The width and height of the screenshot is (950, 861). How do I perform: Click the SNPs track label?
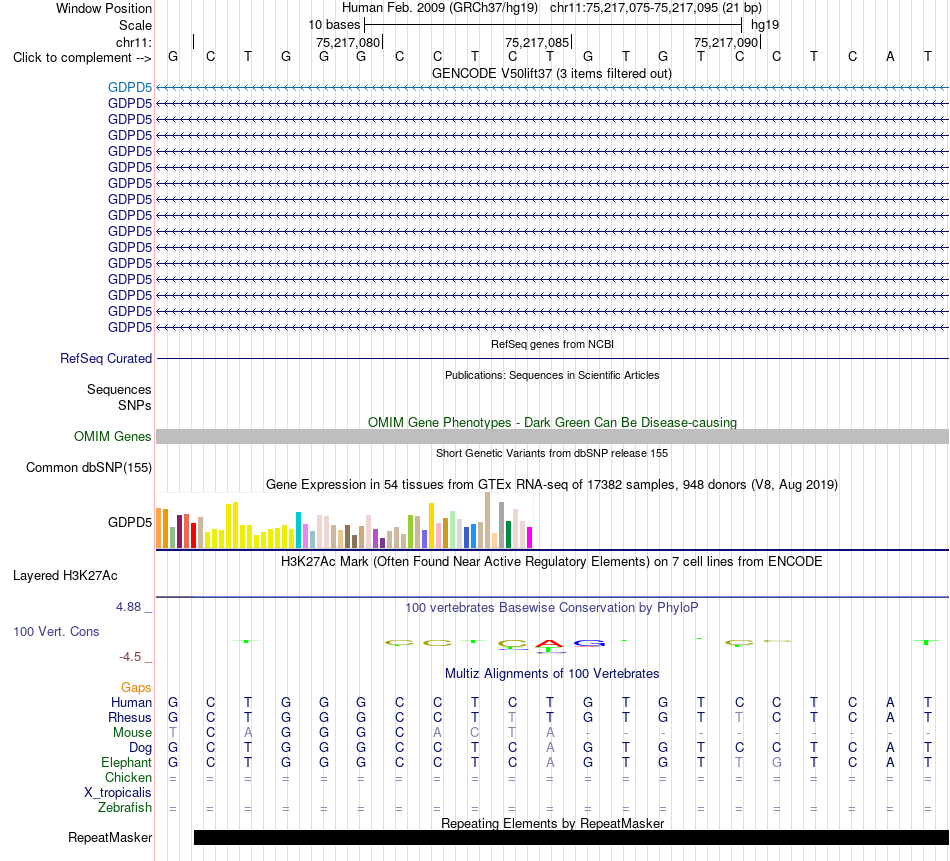coord(135,405)
